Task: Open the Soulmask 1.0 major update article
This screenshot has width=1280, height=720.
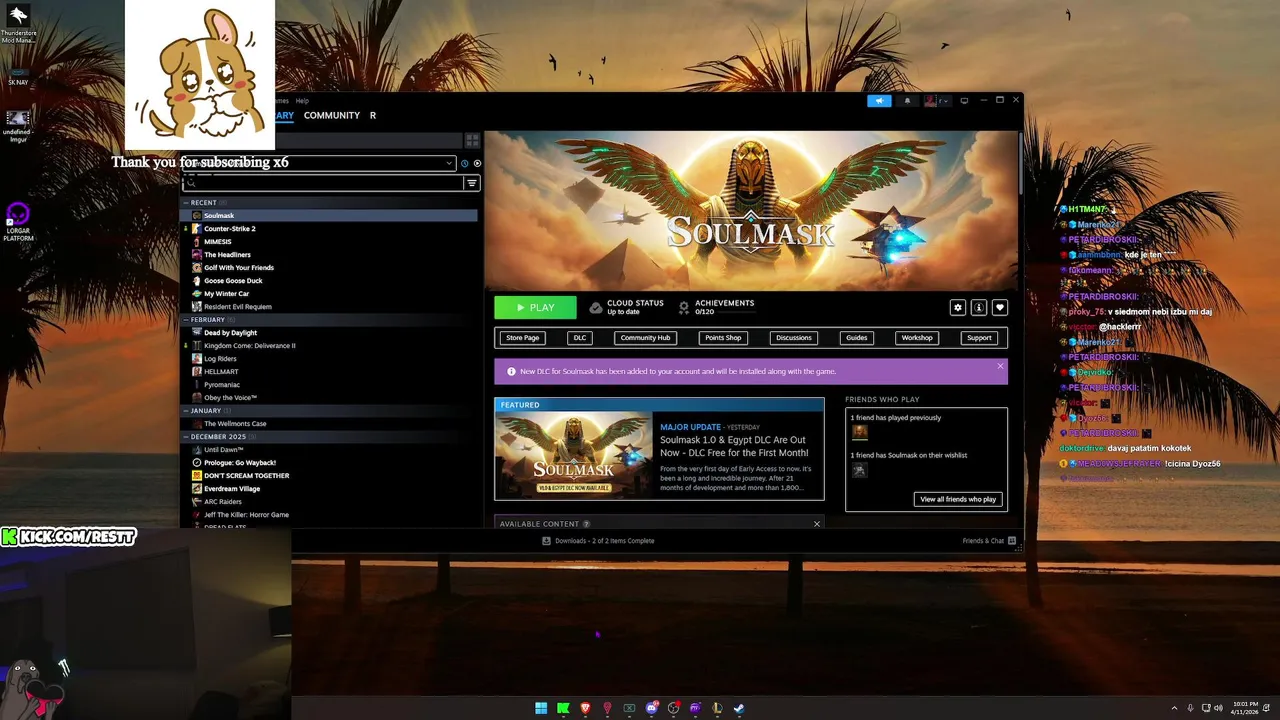Action: click(x=734, y=446)
